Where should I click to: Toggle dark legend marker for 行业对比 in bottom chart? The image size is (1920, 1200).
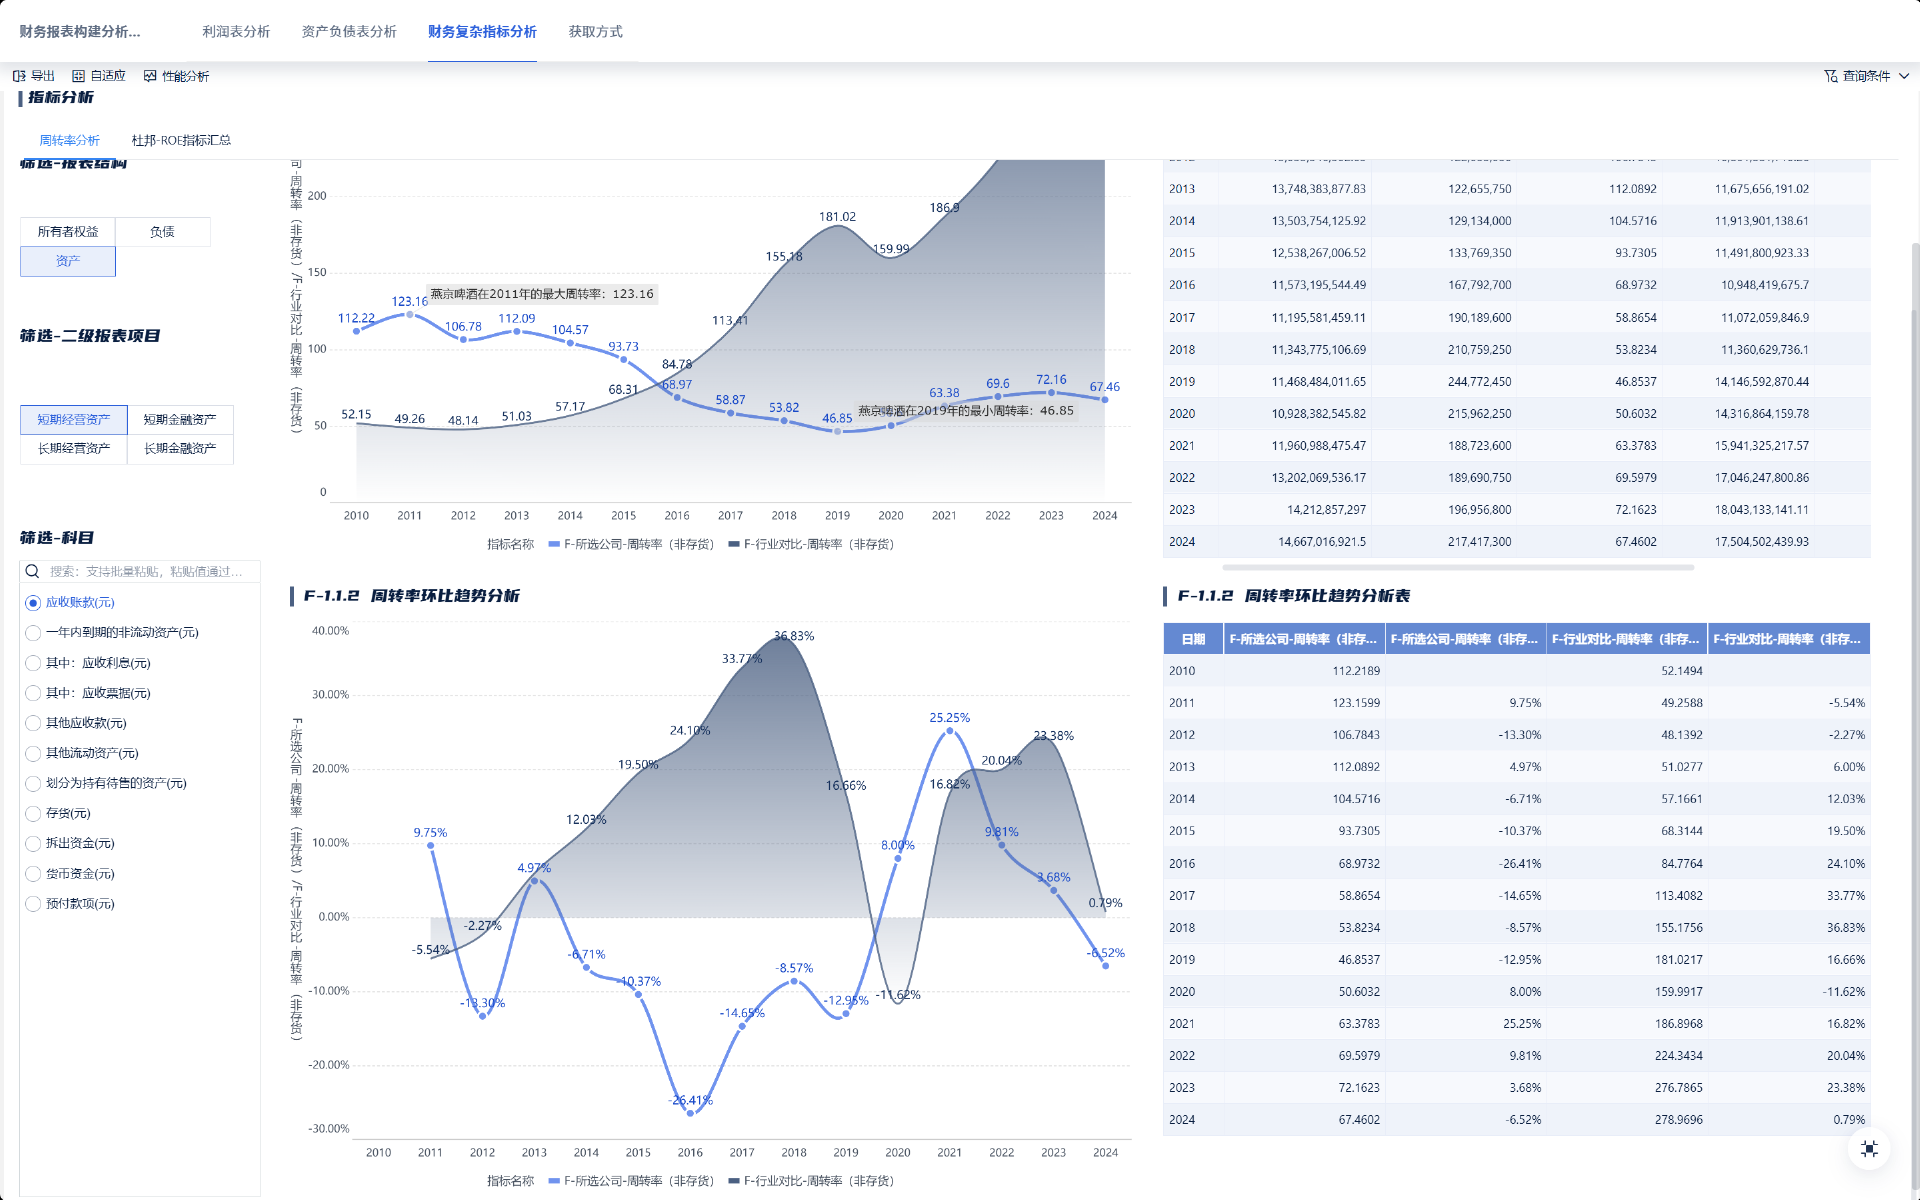pyautogui.click(x=734, y=1181)
